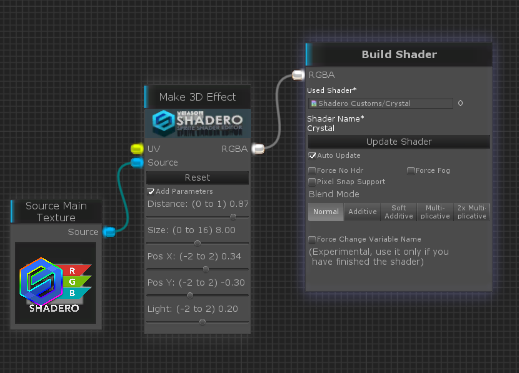Screen dimensions: 519x373
Task: Select the Soft Additive blend mode
Action: point(399,212)
